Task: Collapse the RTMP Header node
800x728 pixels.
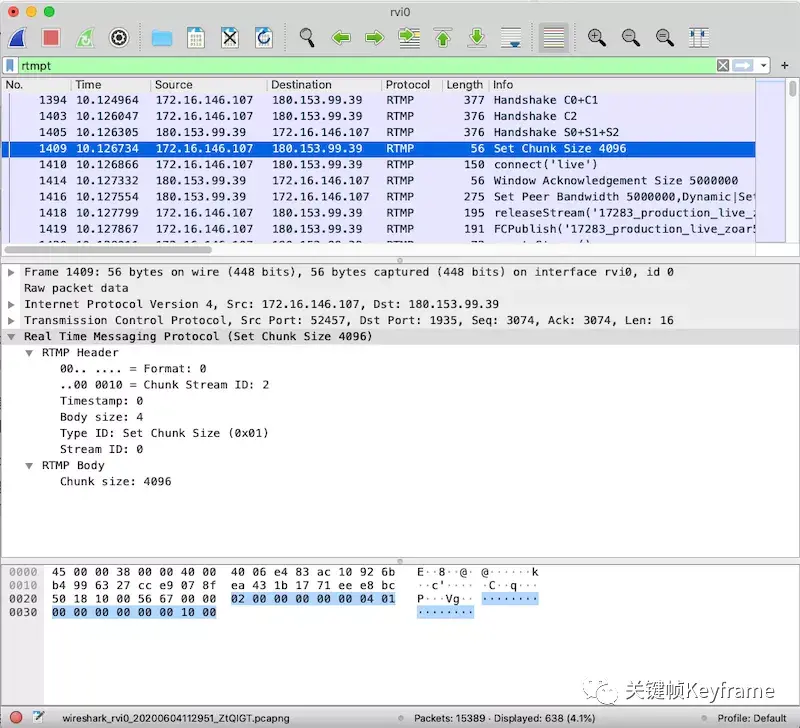Action: [29, 353]
